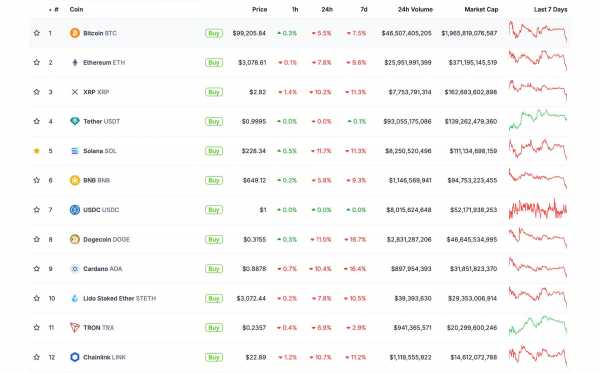Favorite Bitcoin with its star icon
Image resolution: width=600 pixels, height=373 pixels.
[x=37, y=33]
